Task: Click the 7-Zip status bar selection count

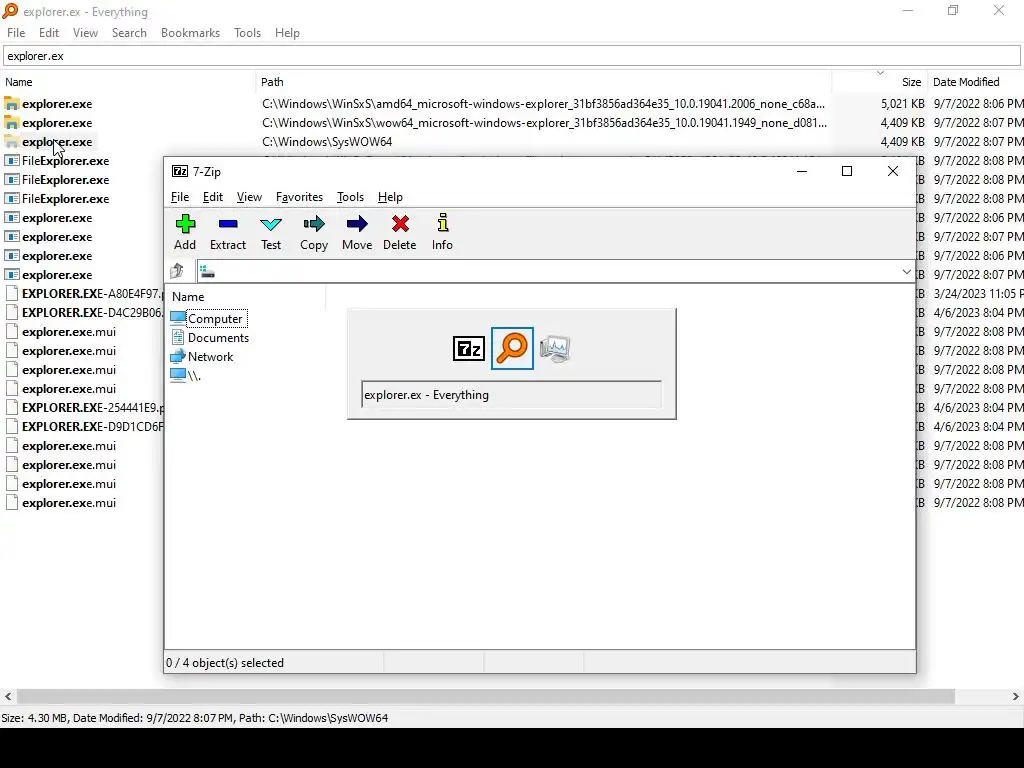Action: click(x=225, y=663)
